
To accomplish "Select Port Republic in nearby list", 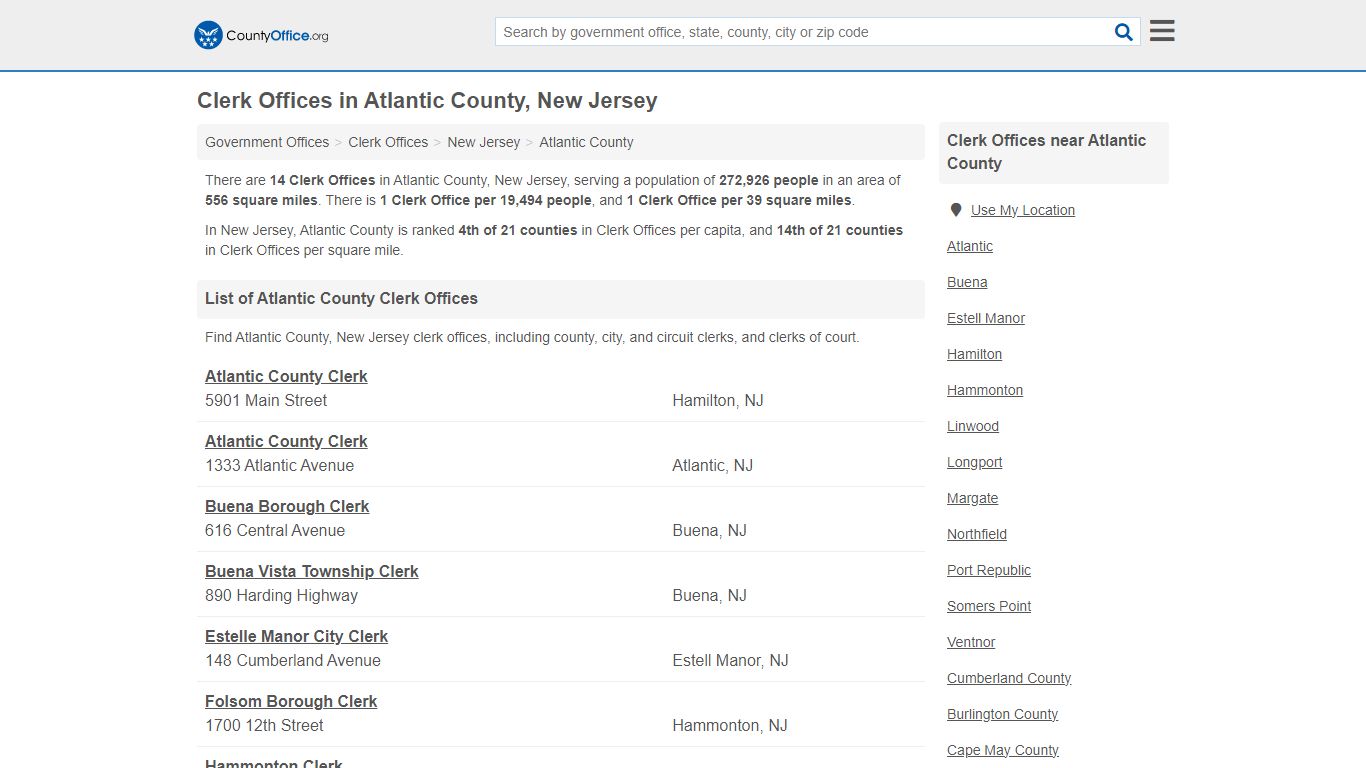I will pyautogui.click(x=989, y=570).
